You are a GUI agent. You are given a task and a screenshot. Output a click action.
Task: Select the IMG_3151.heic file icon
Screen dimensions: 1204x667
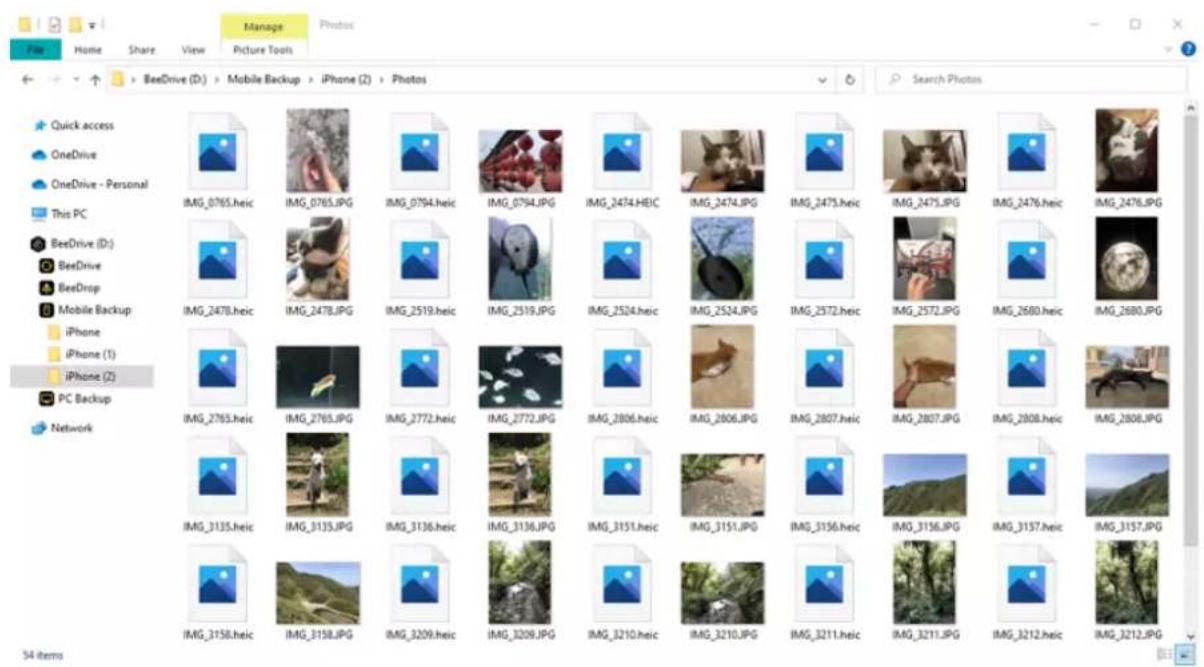(621, 476)
